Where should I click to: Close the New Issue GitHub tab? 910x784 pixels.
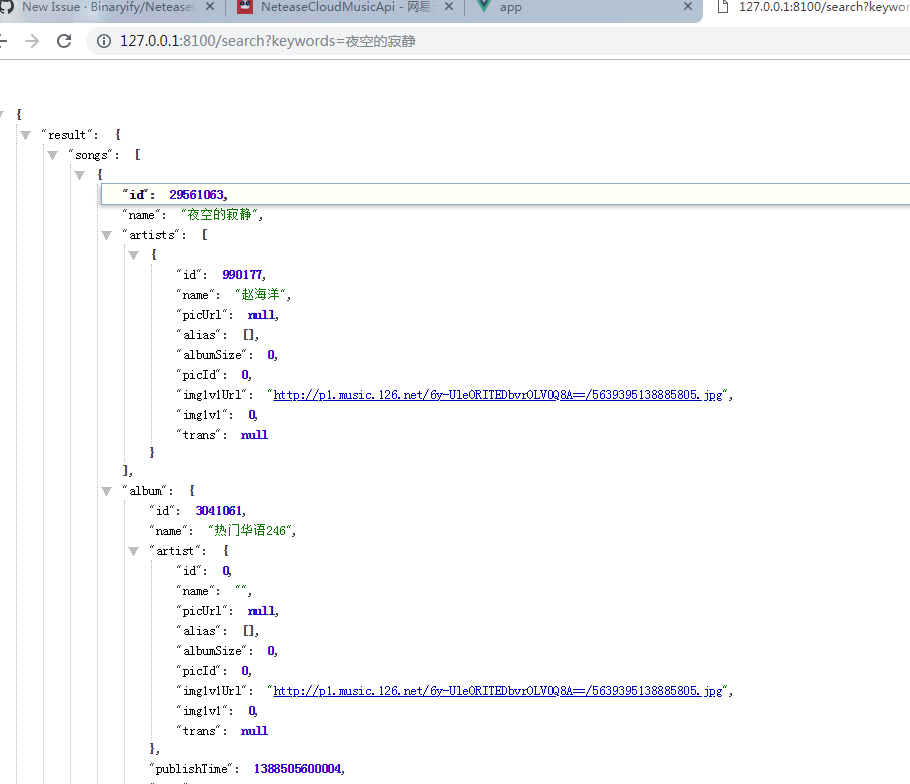tap(210, 6)
